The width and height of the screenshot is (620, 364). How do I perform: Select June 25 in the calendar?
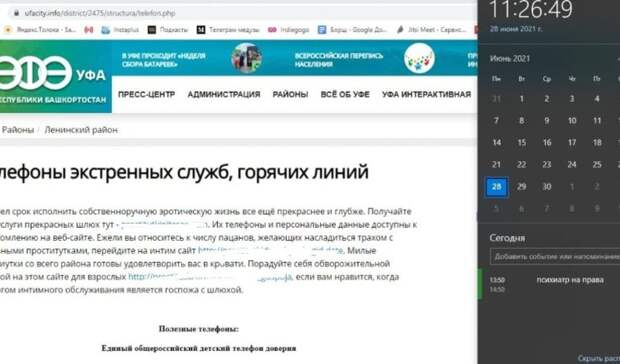(597, 165)
